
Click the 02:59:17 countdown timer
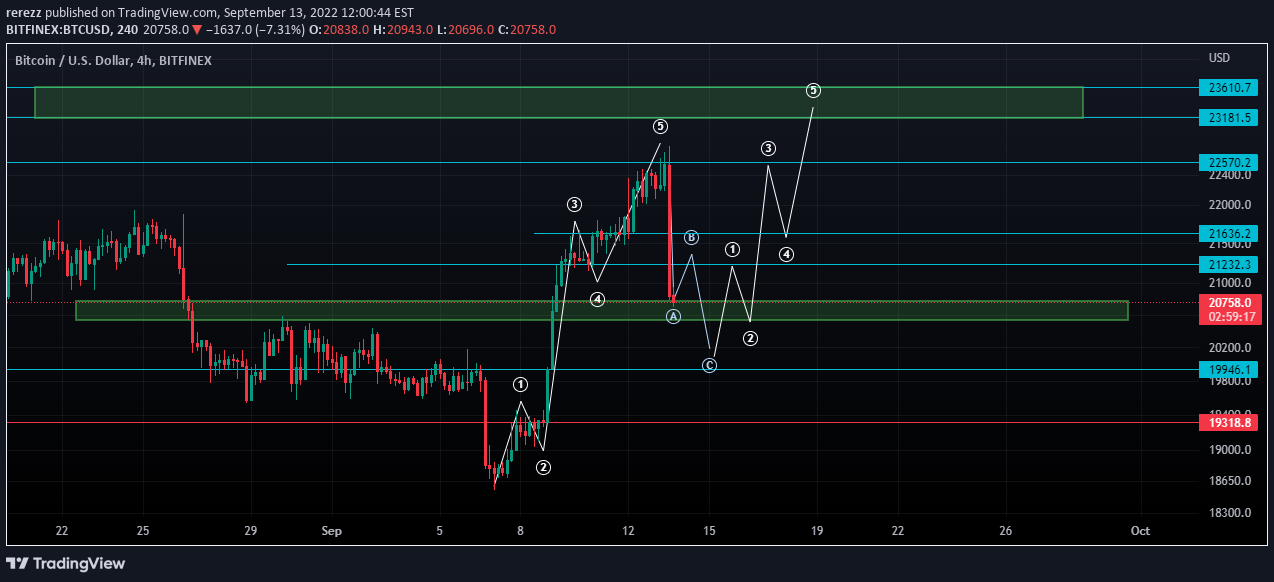click(1229, 316)
